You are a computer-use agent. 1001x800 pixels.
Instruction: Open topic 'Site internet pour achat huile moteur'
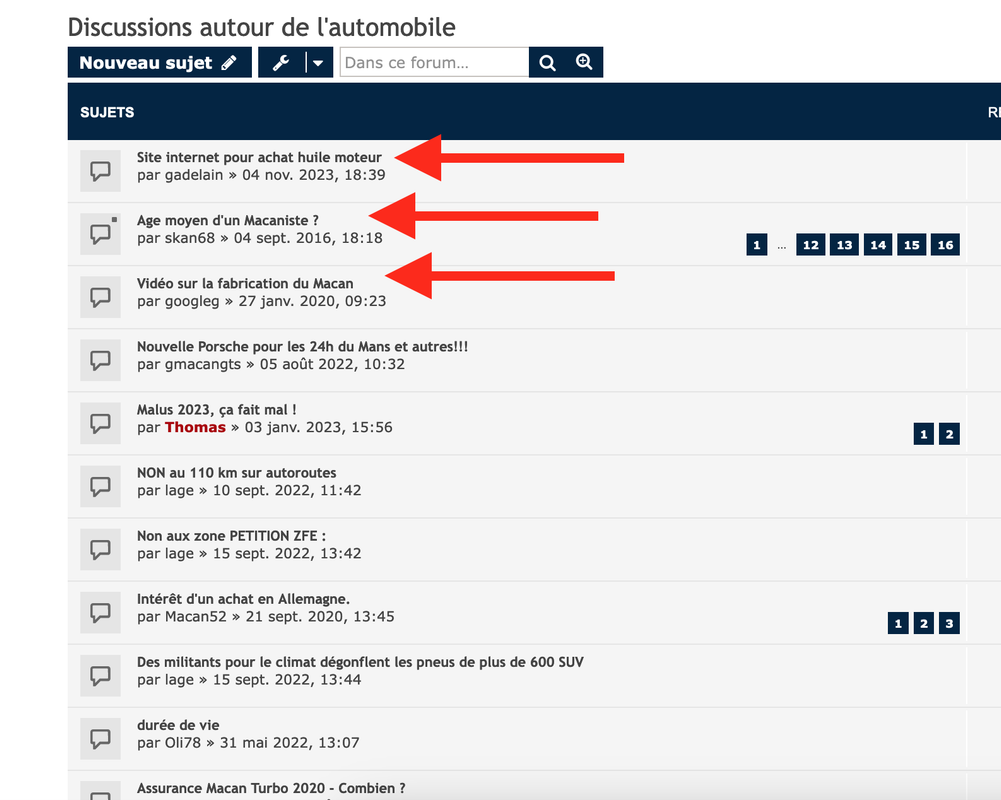tap(259, 157)
